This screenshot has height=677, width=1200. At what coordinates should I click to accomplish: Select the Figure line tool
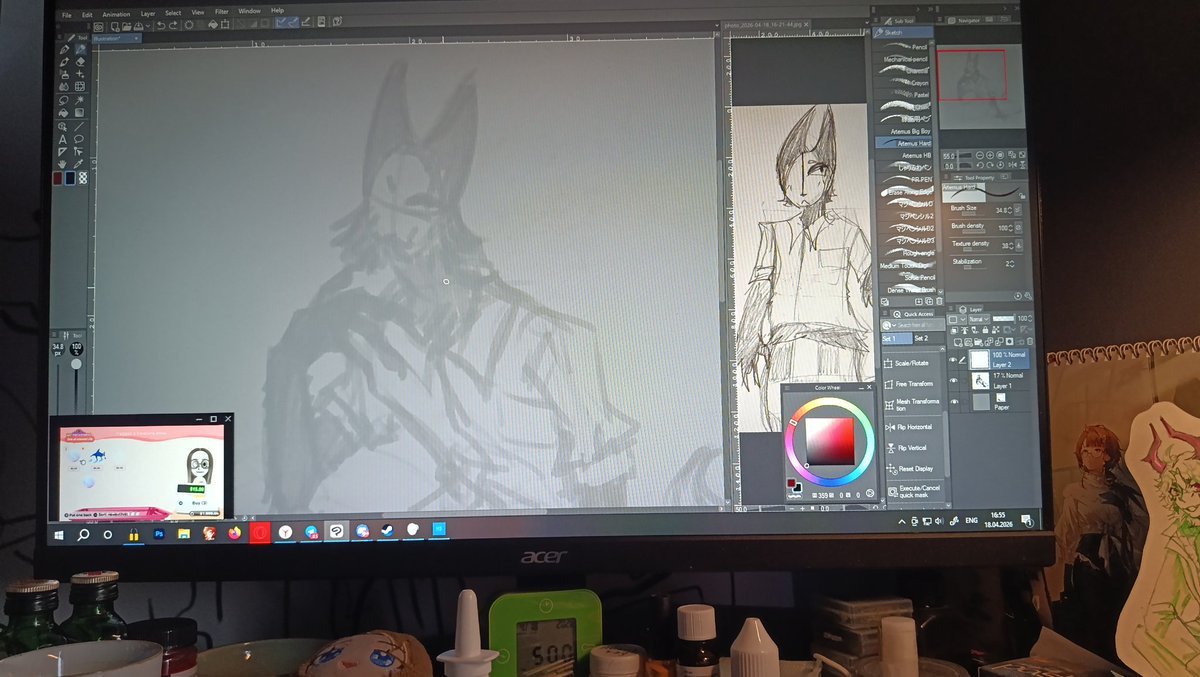point(79,127)
